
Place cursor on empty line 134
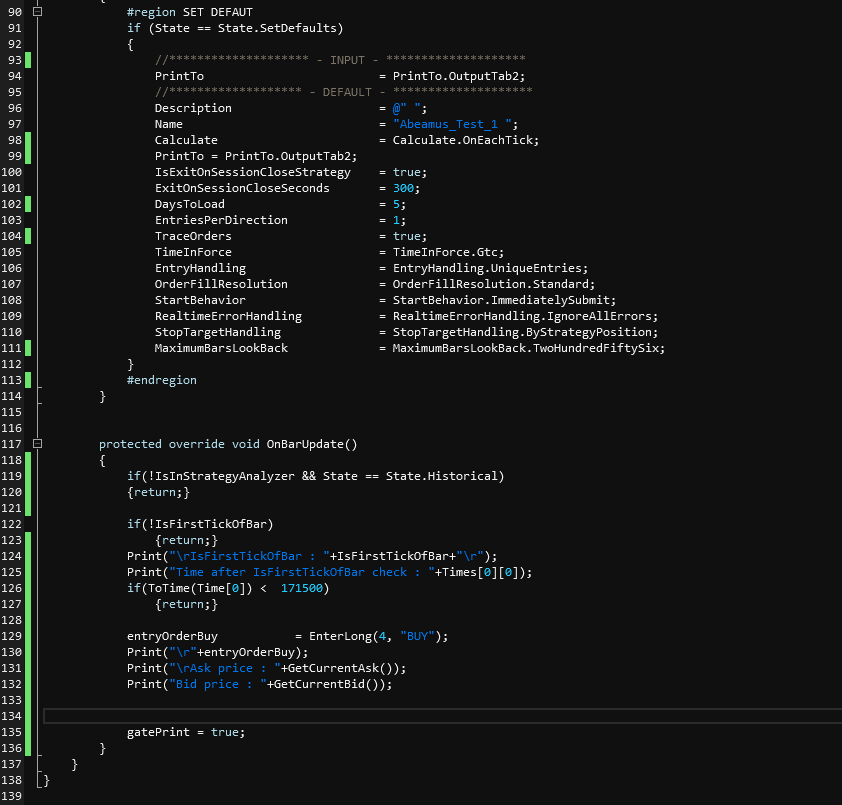(400, 716)
